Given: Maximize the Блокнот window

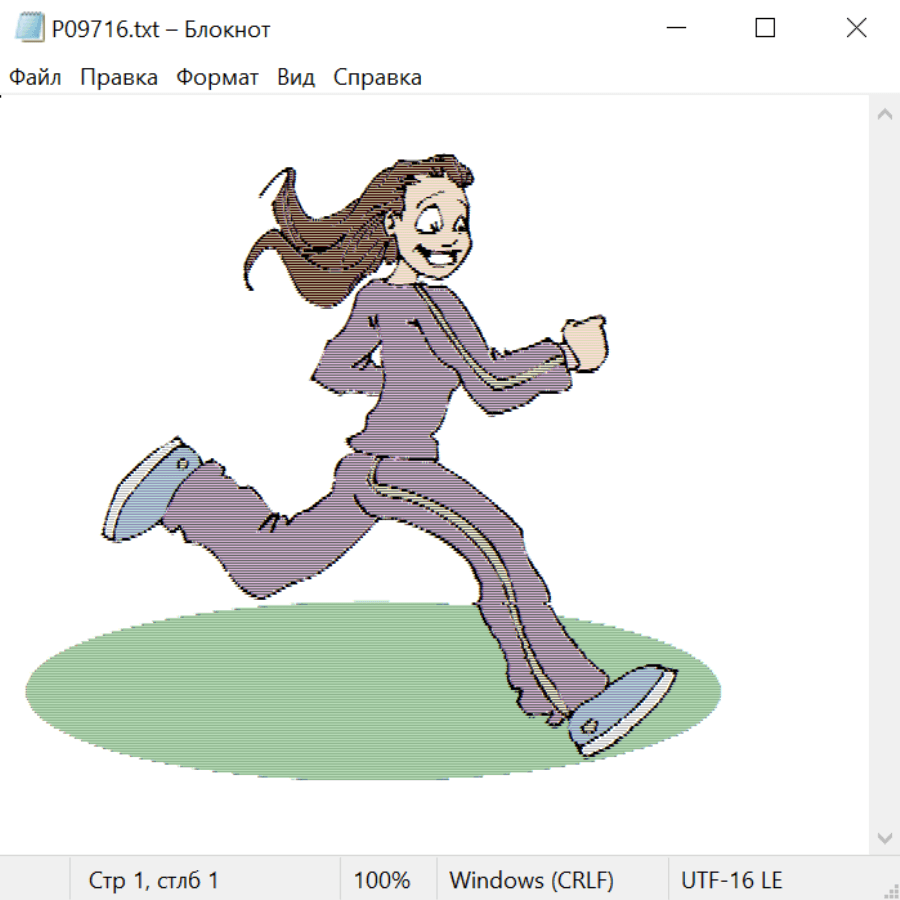Looking at the screenshot, I should (765, 29).
